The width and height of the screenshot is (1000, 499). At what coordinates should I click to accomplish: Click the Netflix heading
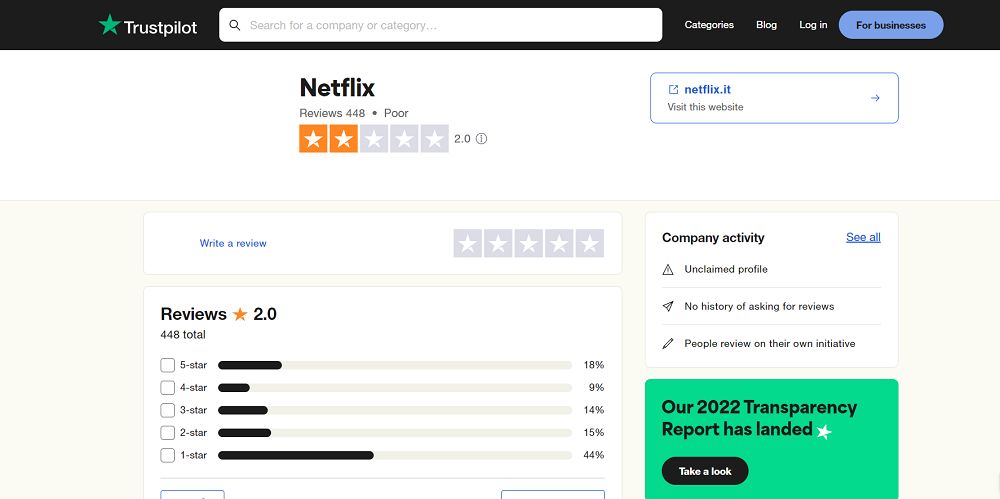337,87
